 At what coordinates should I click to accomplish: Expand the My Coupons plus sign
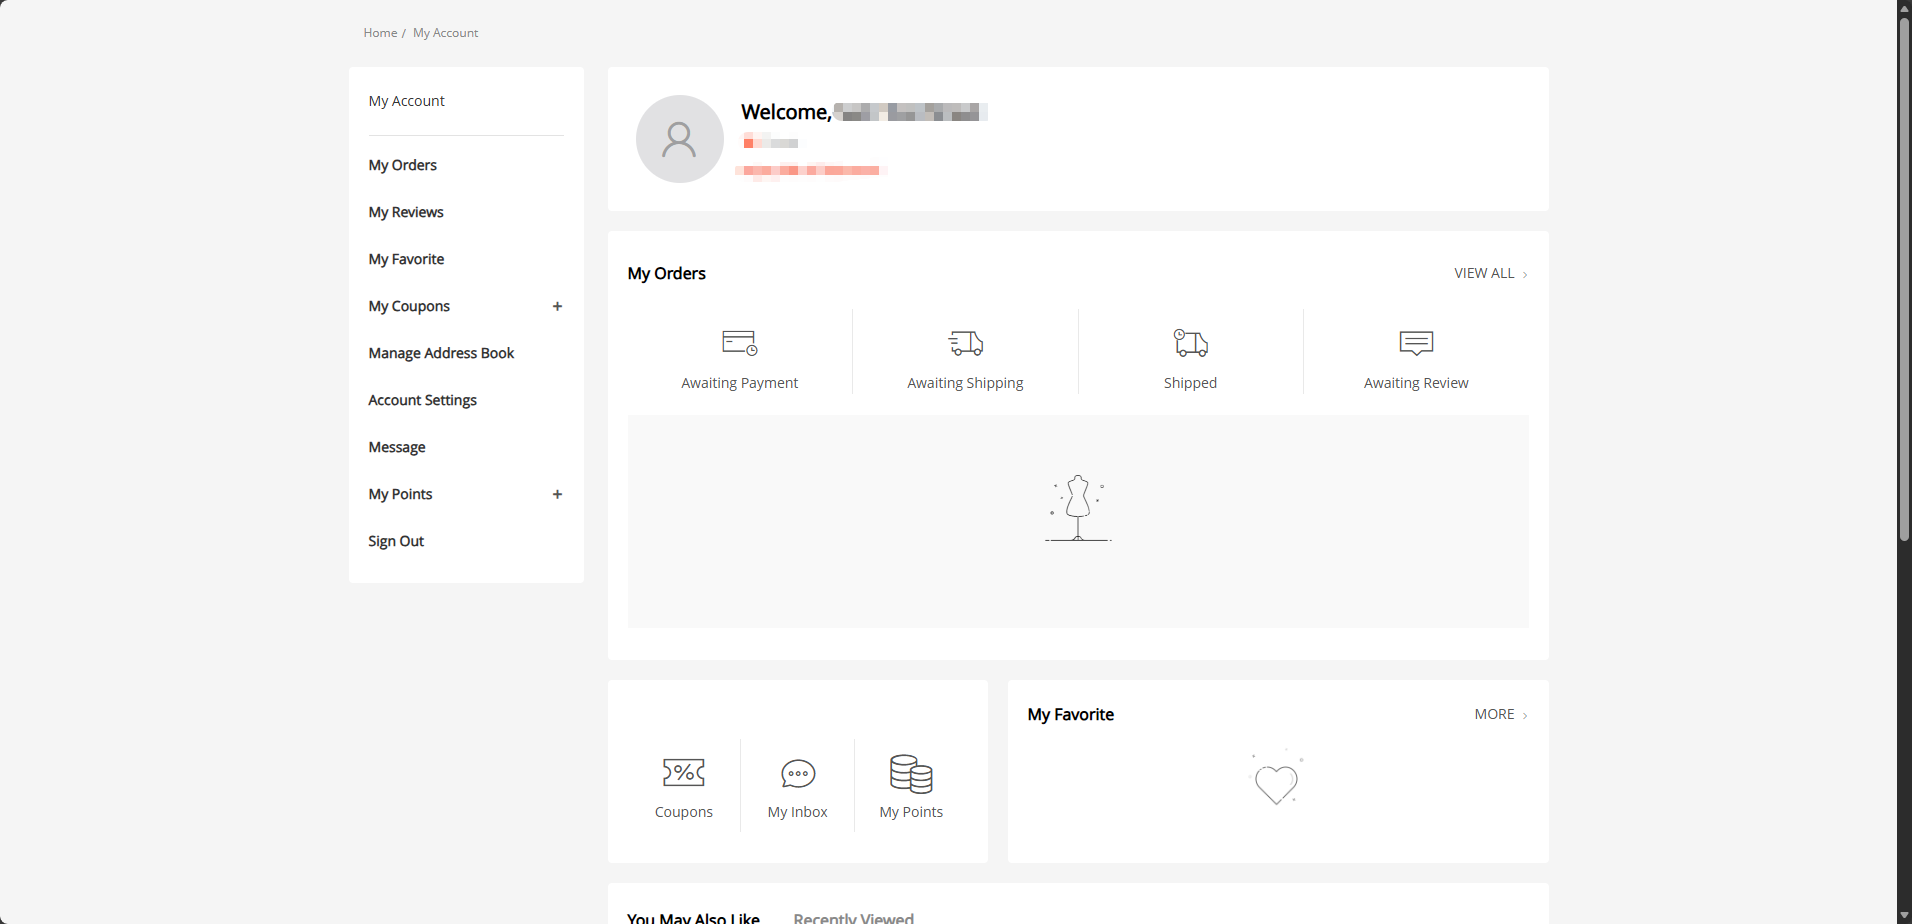pyautogui.click(x=557, y=306)
